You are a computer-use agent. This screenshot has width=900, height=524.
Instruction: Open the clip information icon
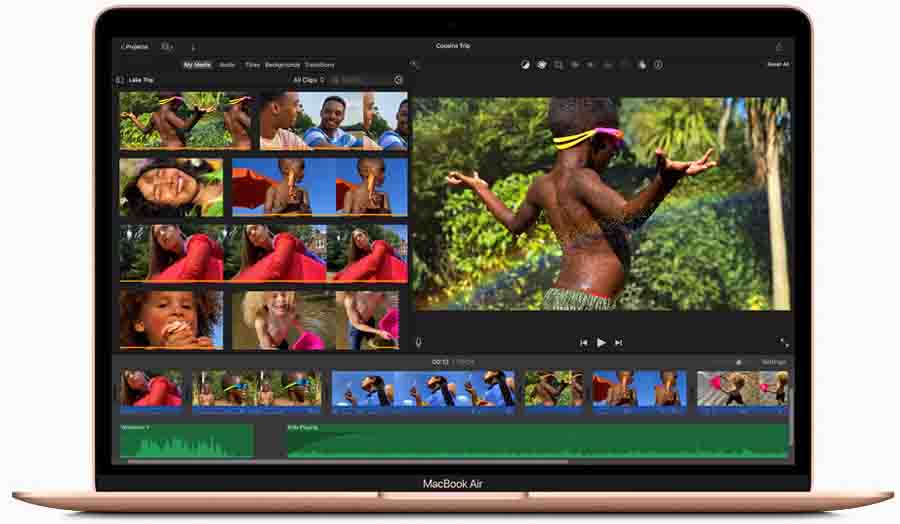click(x=658, y=65)
